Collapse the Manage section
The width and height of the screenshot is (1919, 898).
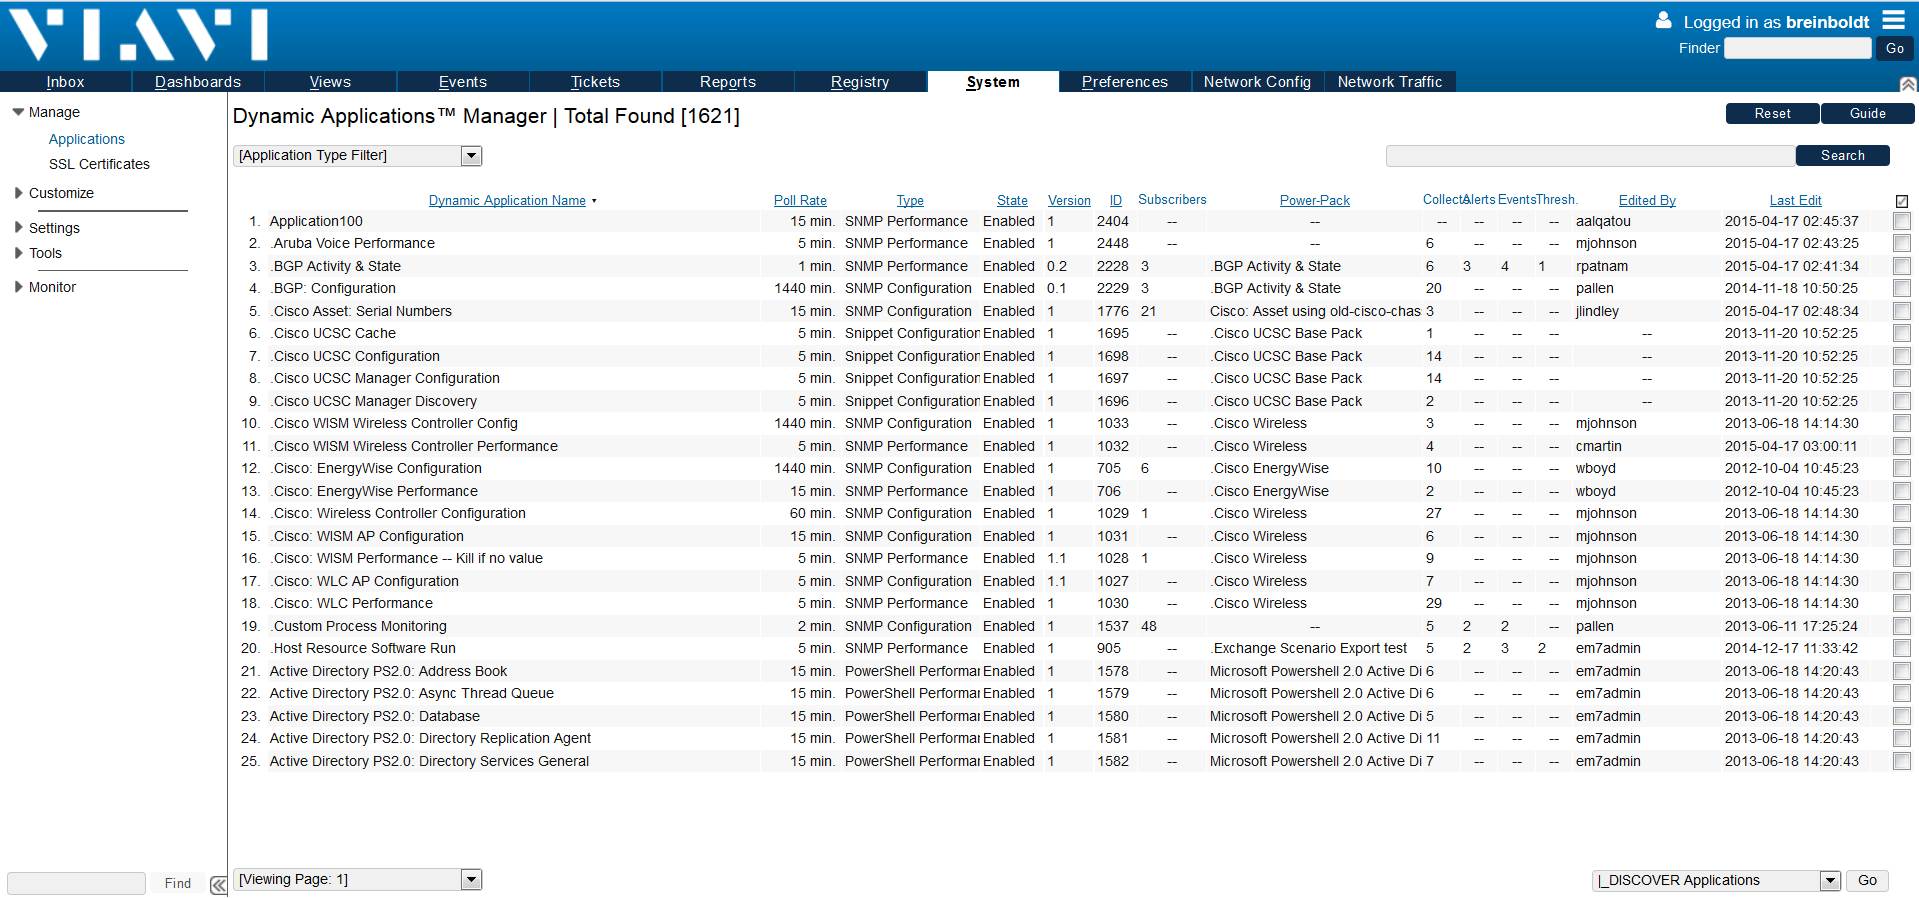click(18, 112)
